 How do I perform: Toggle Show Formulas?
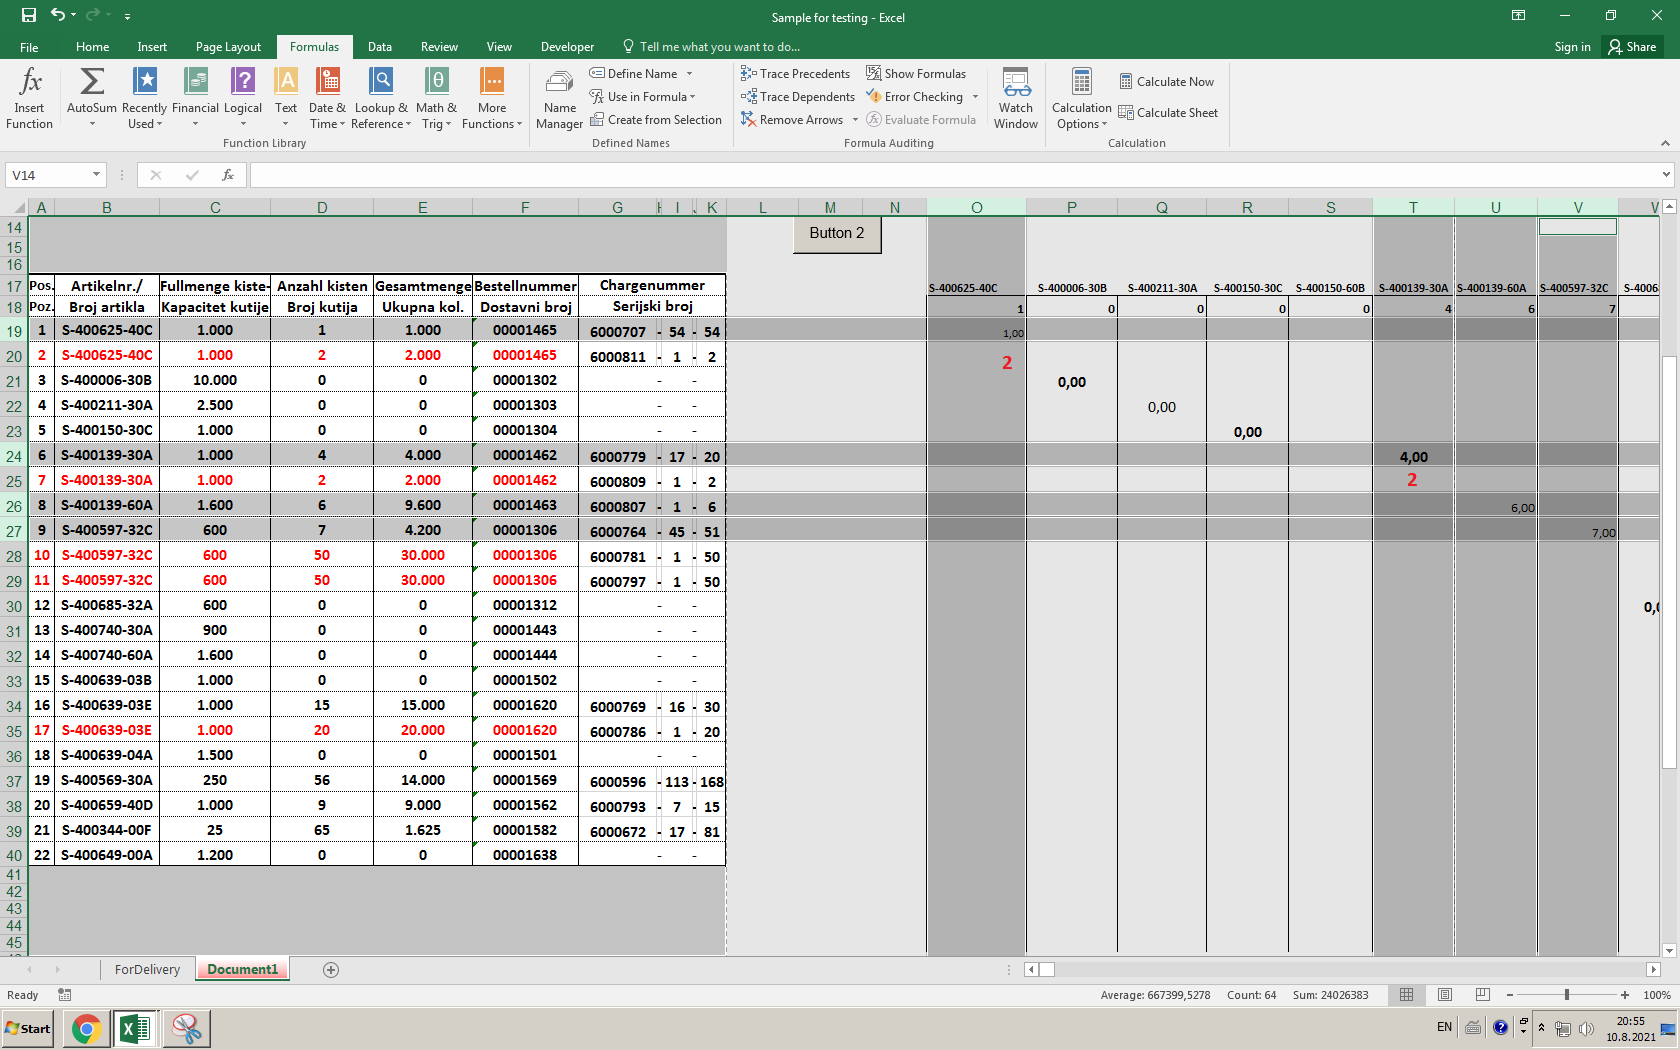click(916, 74)
